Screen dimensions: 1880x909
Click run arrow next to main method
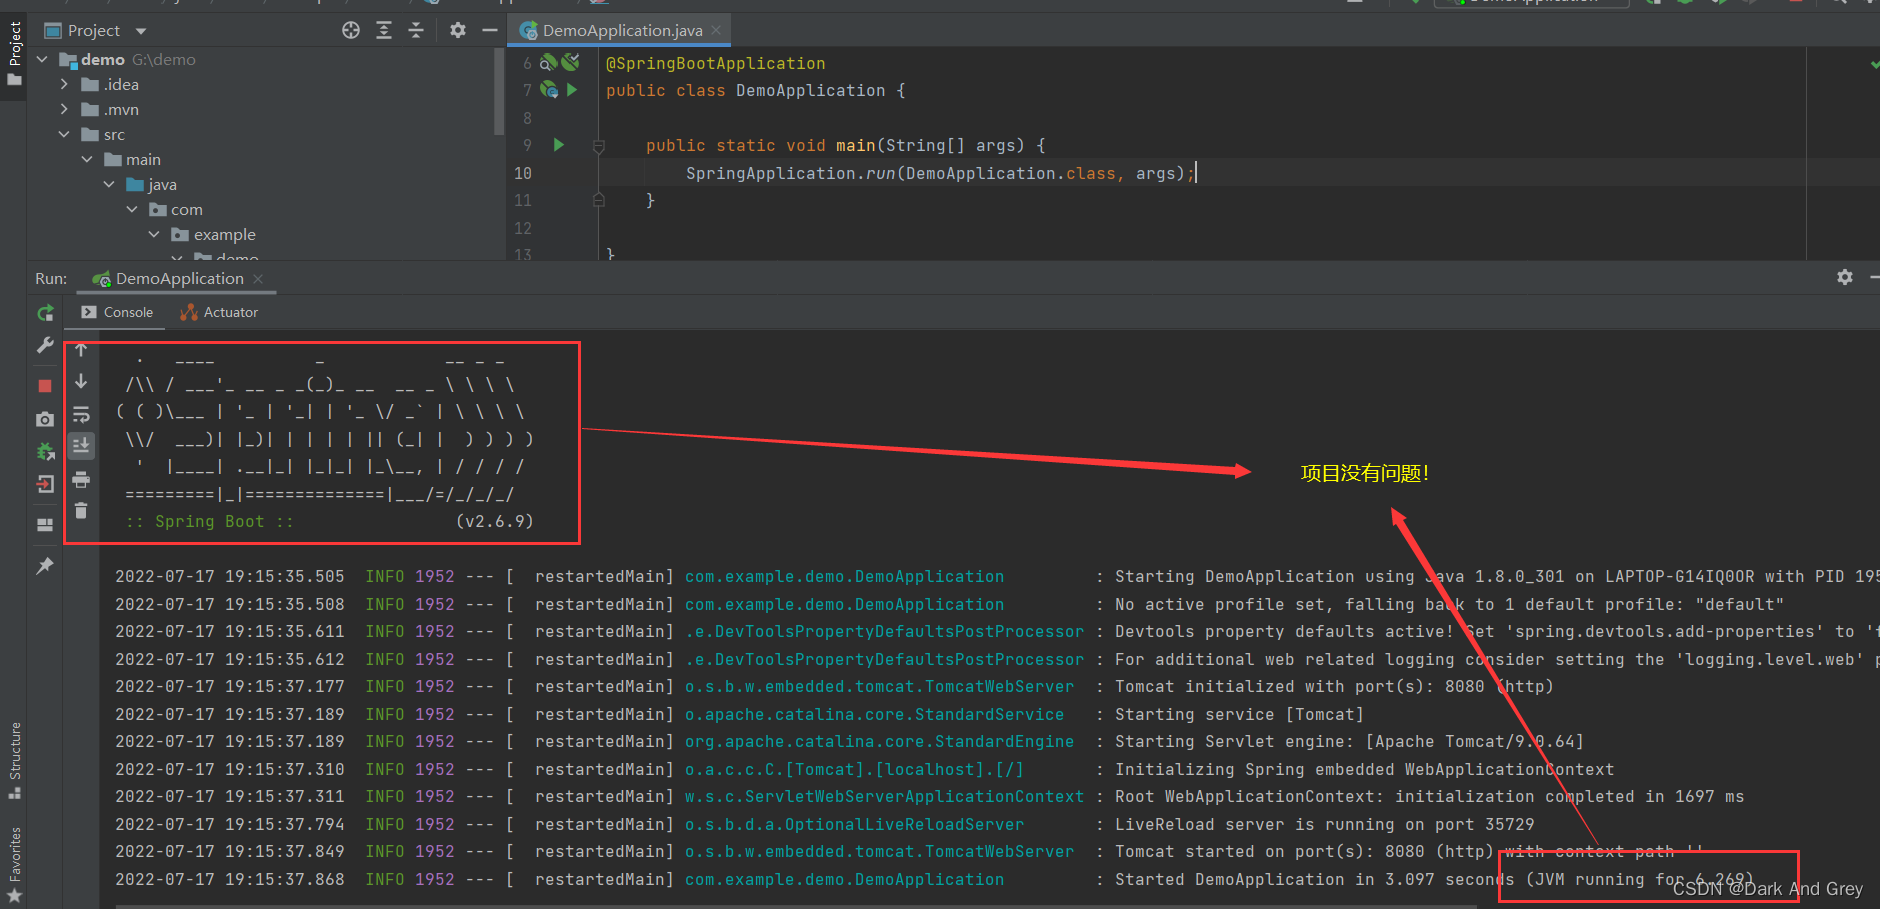point(559,145)
